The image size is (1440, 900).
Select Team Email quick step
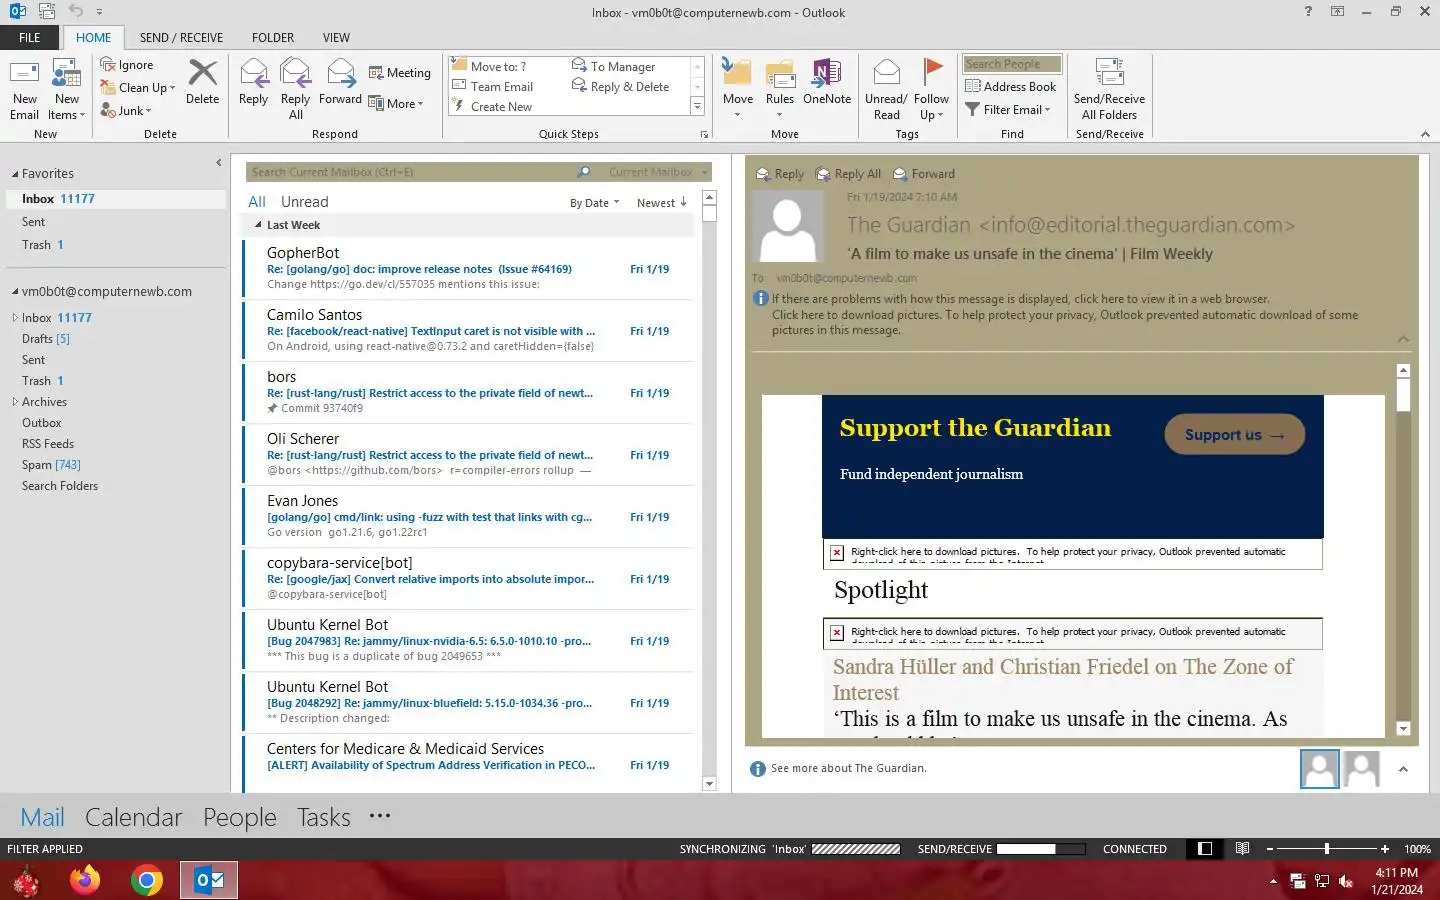click(x=492, y=86)
